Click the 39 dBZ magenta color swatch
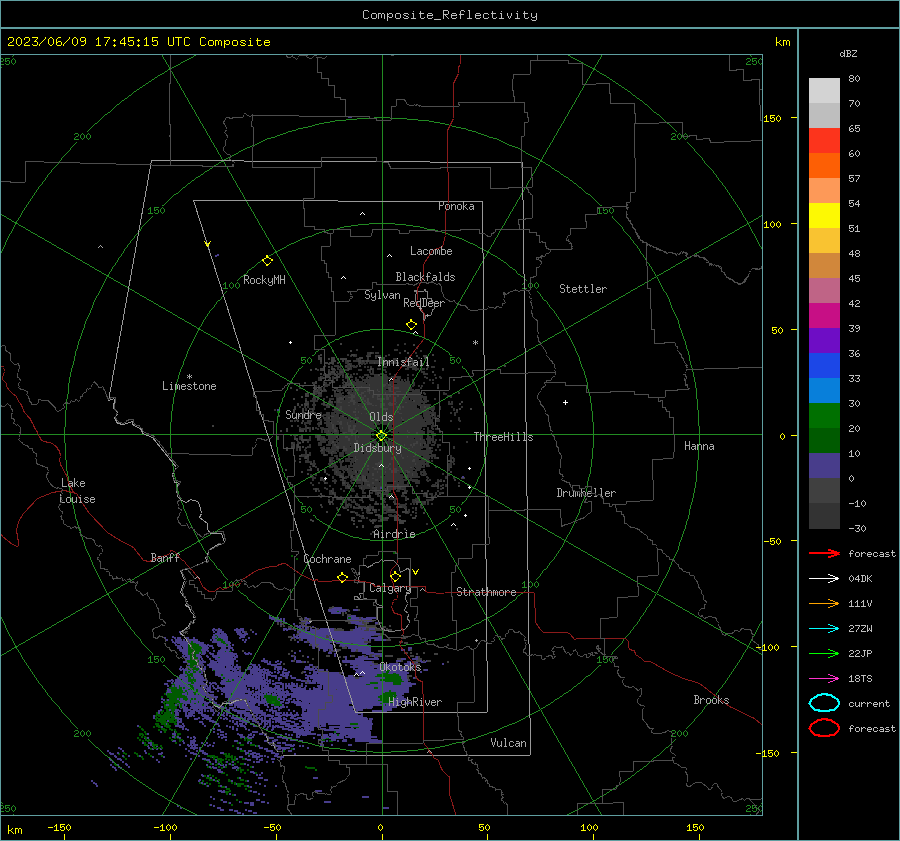Screen dimensions: 900x841 [x=824, y=316]
